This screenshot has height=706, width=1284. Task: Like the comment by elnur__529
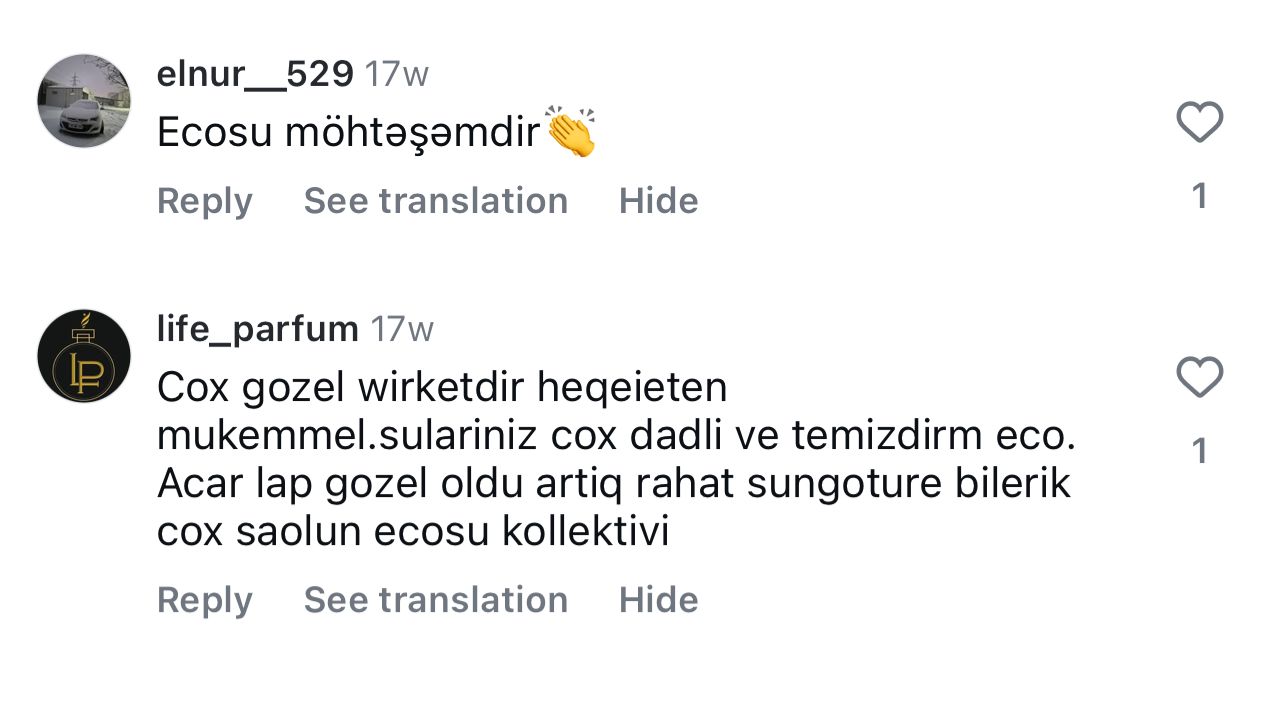1199,123
